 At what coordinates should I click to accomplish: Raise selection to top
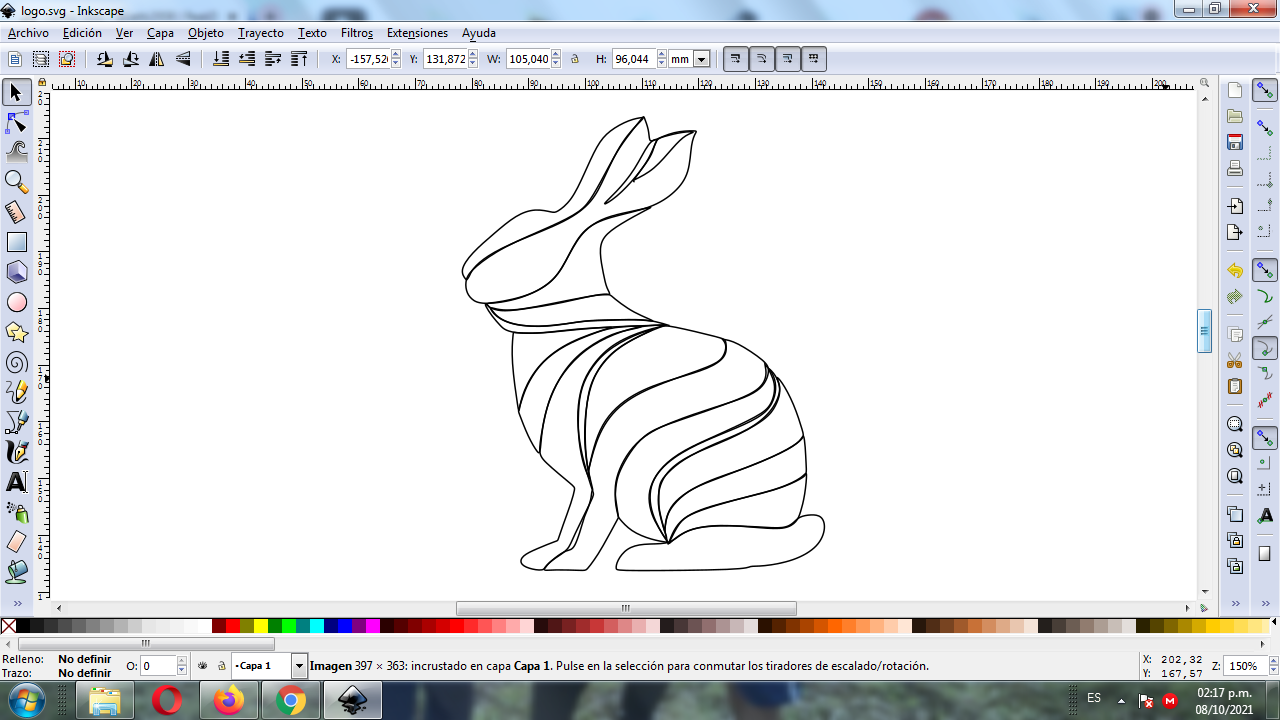[x=299, y=59]
